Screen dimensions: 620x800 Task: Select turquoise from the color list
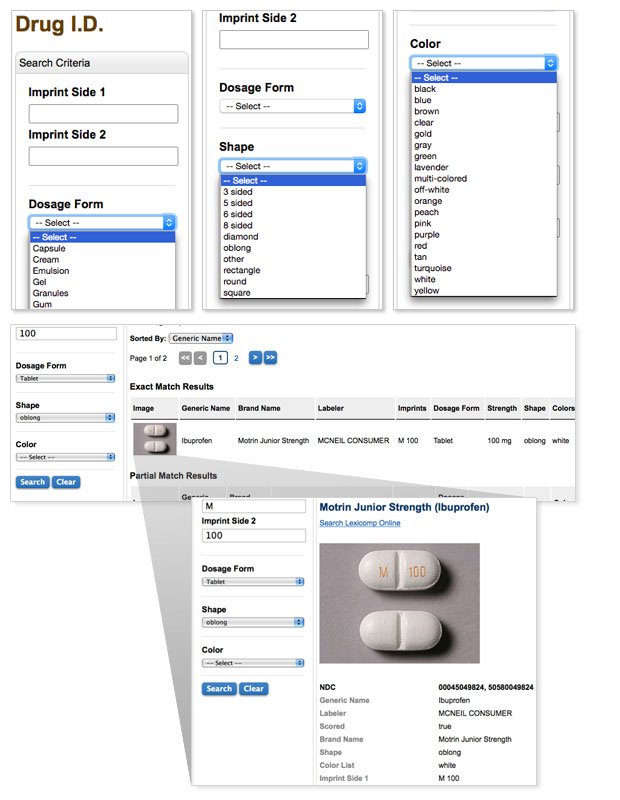[x=433, y=268]
